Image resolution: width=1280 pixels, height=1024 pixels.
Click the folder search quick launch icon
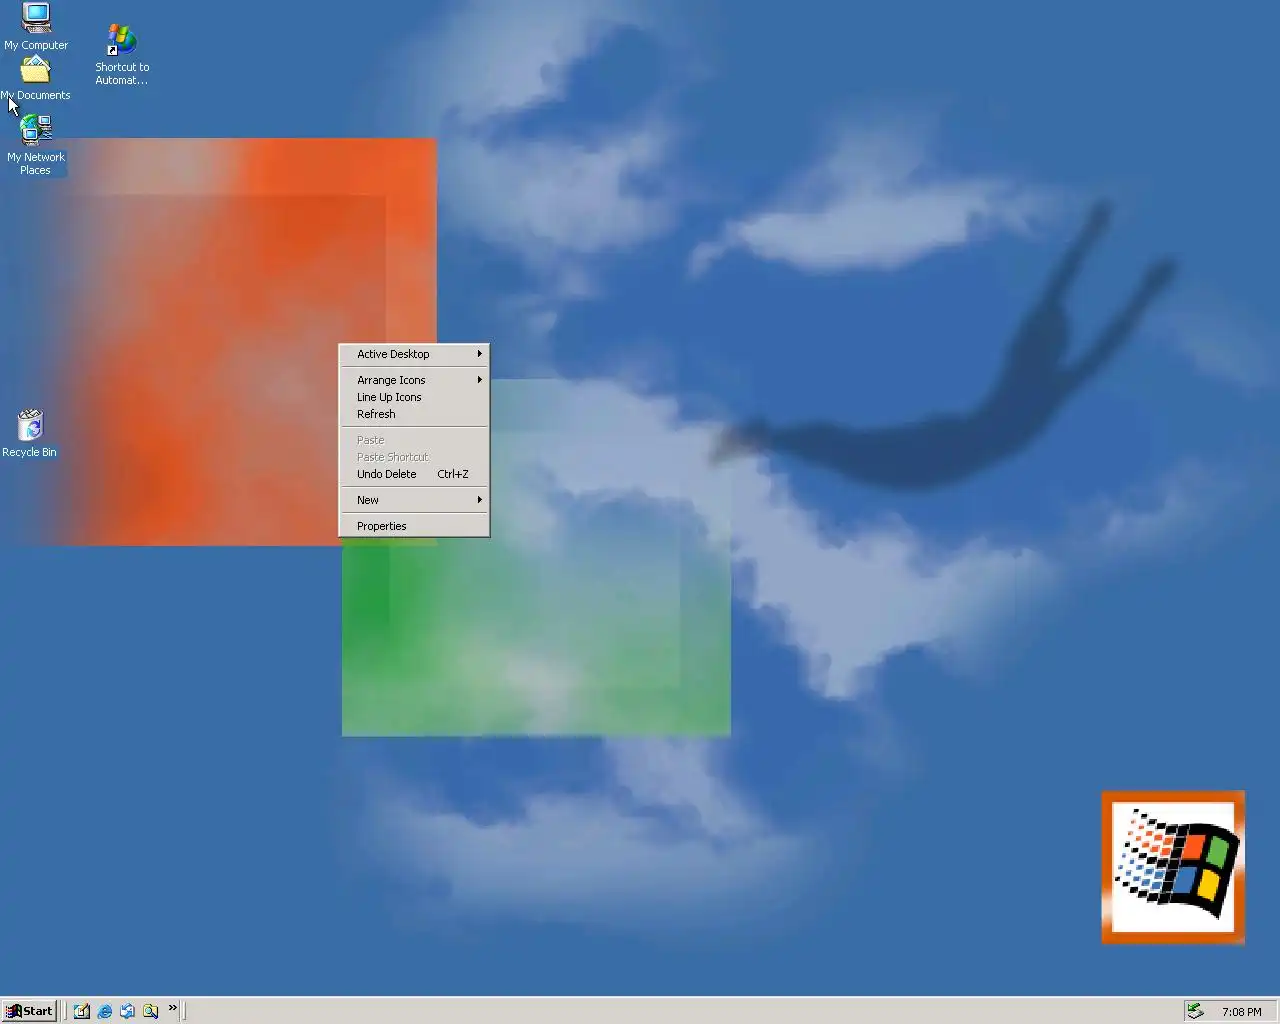pyautogui.click(x=150, y=1011)
